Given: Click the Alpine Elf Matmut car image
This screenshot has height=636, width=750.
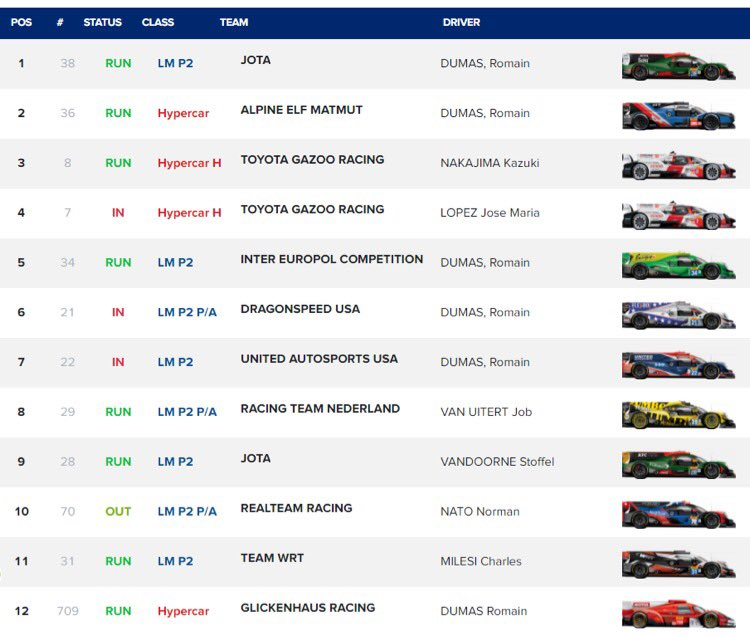Looking at the screenshot, I should pyautogui.click(x=678, y=116).
